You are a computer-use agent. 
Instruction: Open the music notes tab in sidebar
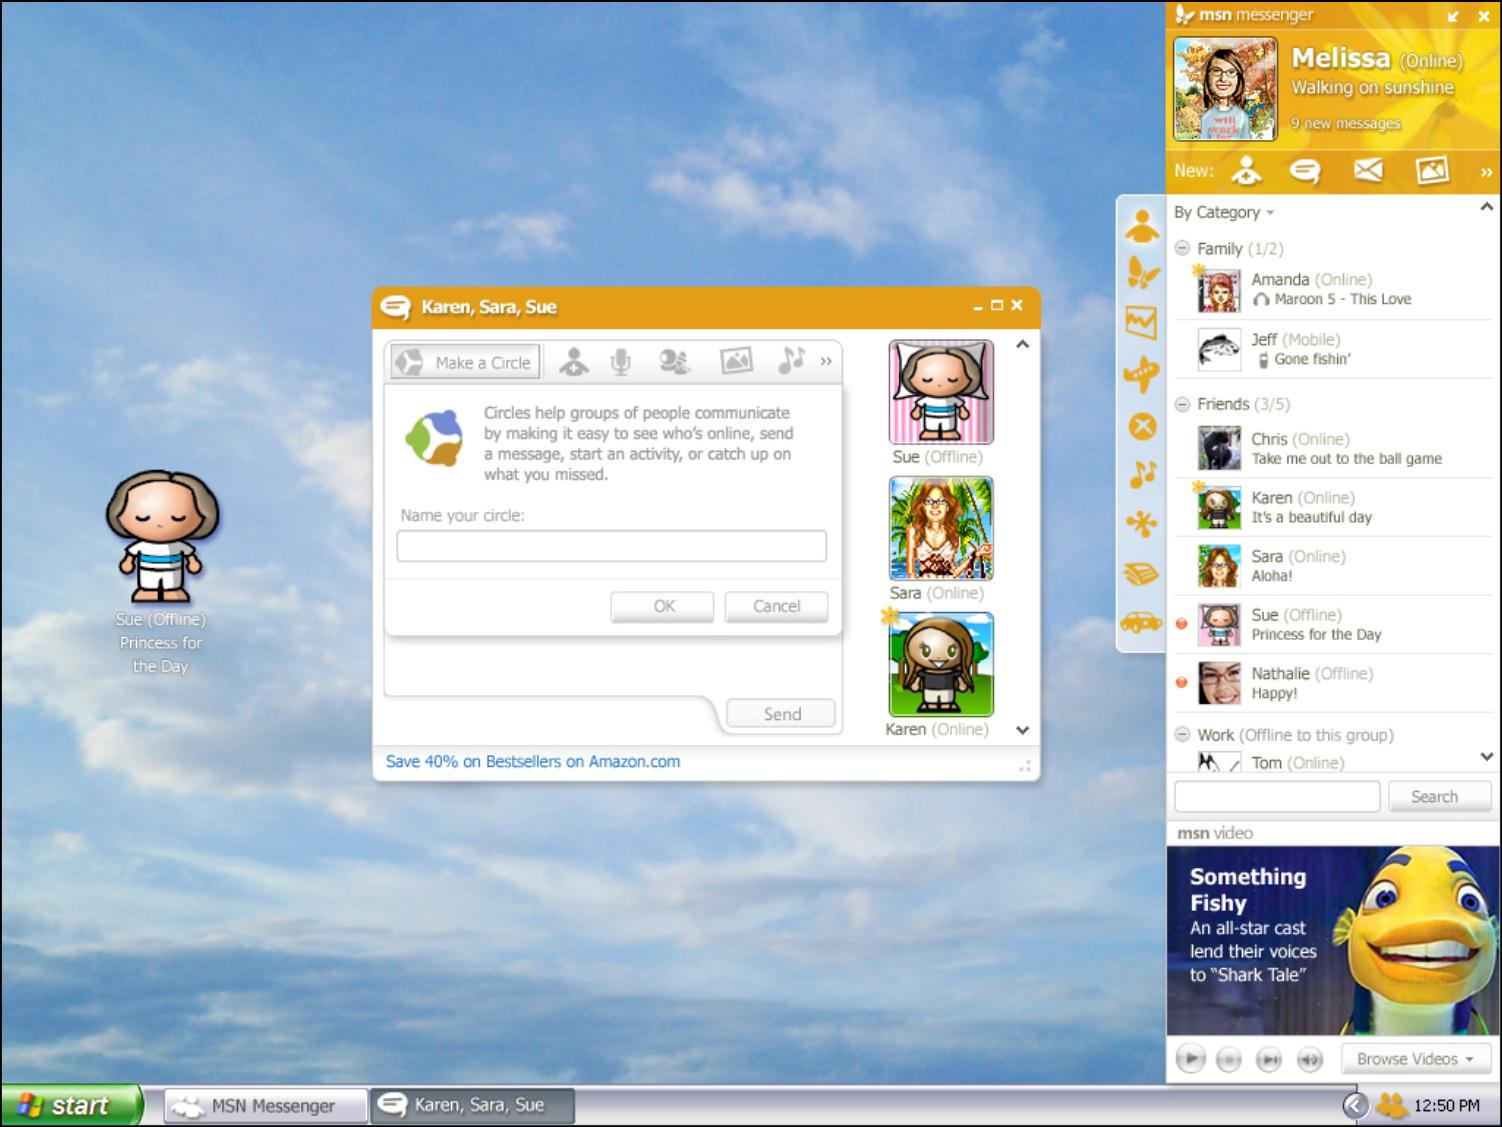[1142, 474]
